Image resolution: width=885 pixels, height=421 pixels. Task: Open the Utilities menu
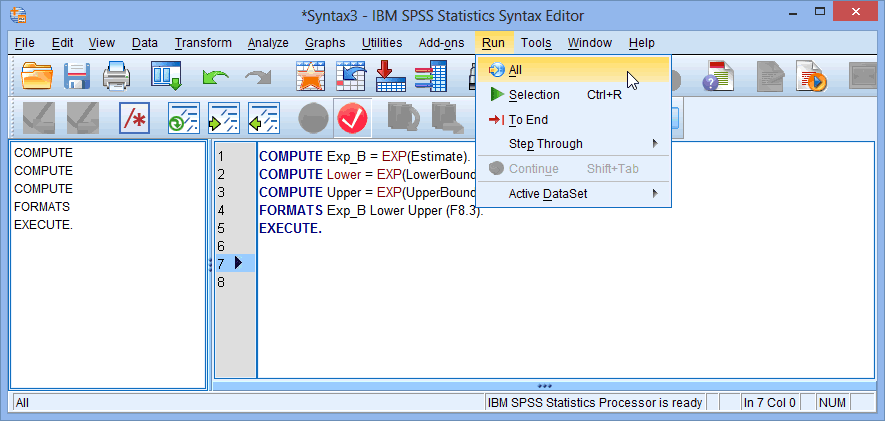[x=382, y=43]
